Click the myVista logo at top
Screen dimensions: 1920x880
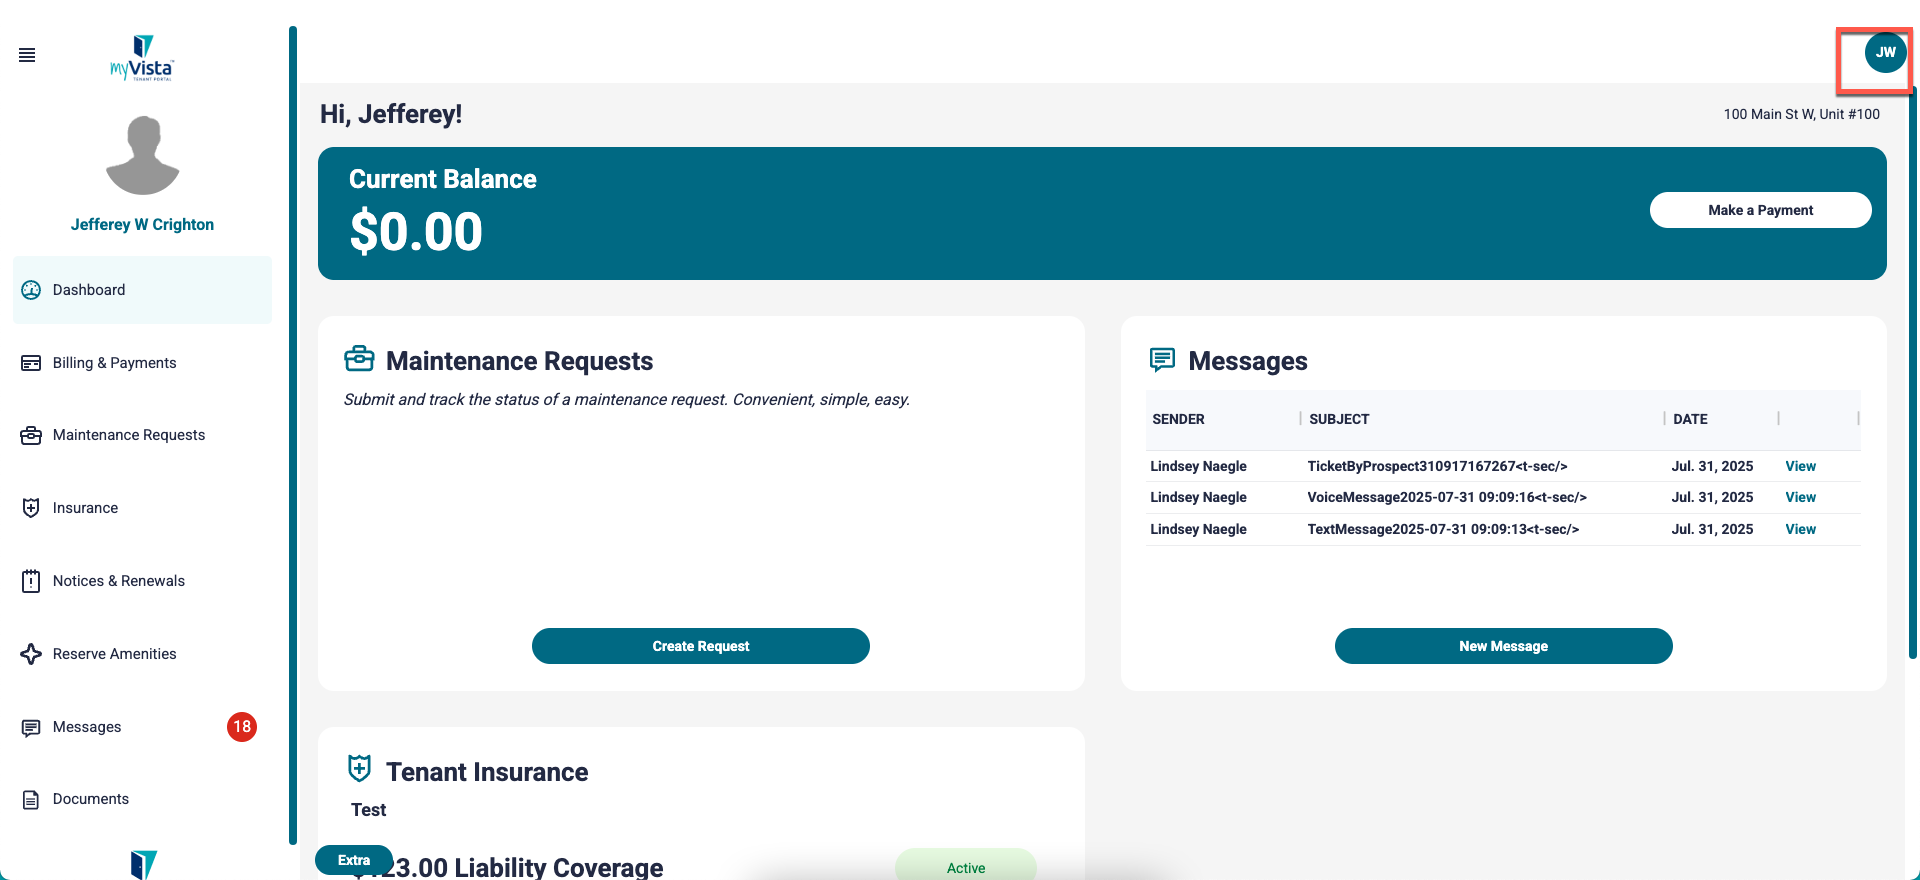(x=142, y=58)
